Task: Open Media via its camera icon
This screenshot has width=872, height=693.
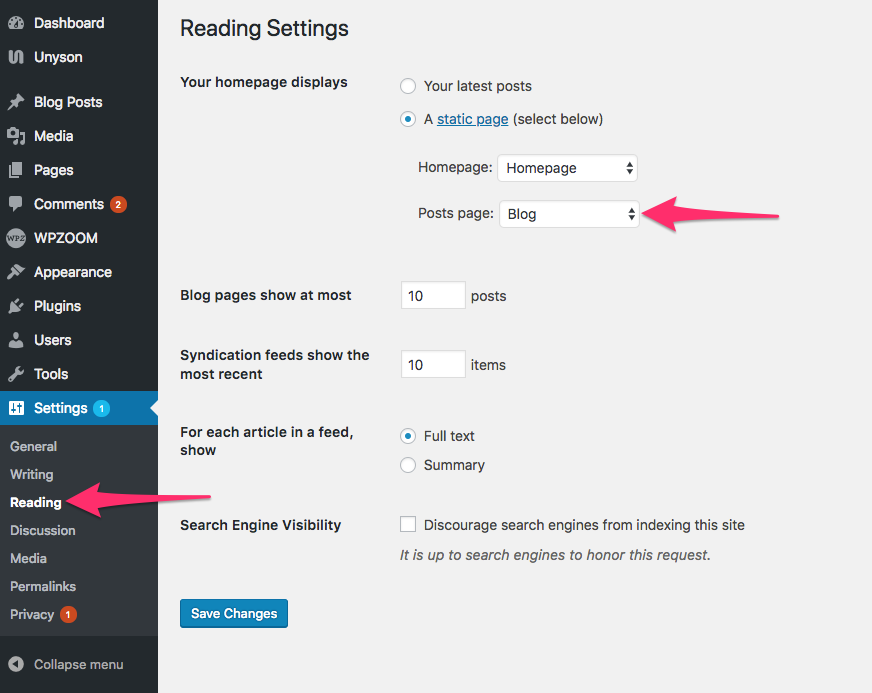Action: click(x=16, y=136)
